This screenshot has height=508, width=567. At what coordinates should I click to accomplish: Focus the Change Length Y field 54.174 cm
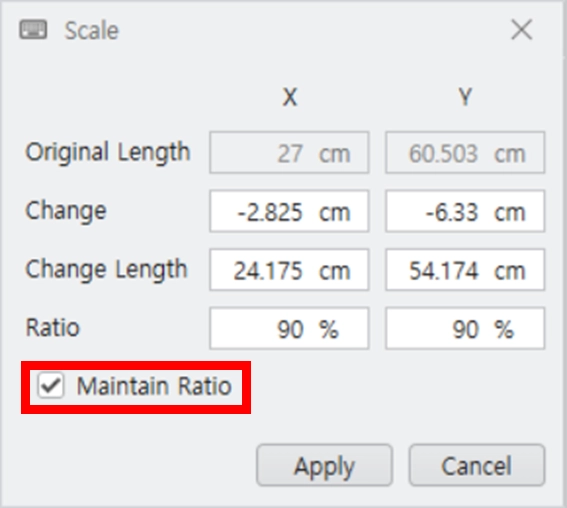(465, 270)
